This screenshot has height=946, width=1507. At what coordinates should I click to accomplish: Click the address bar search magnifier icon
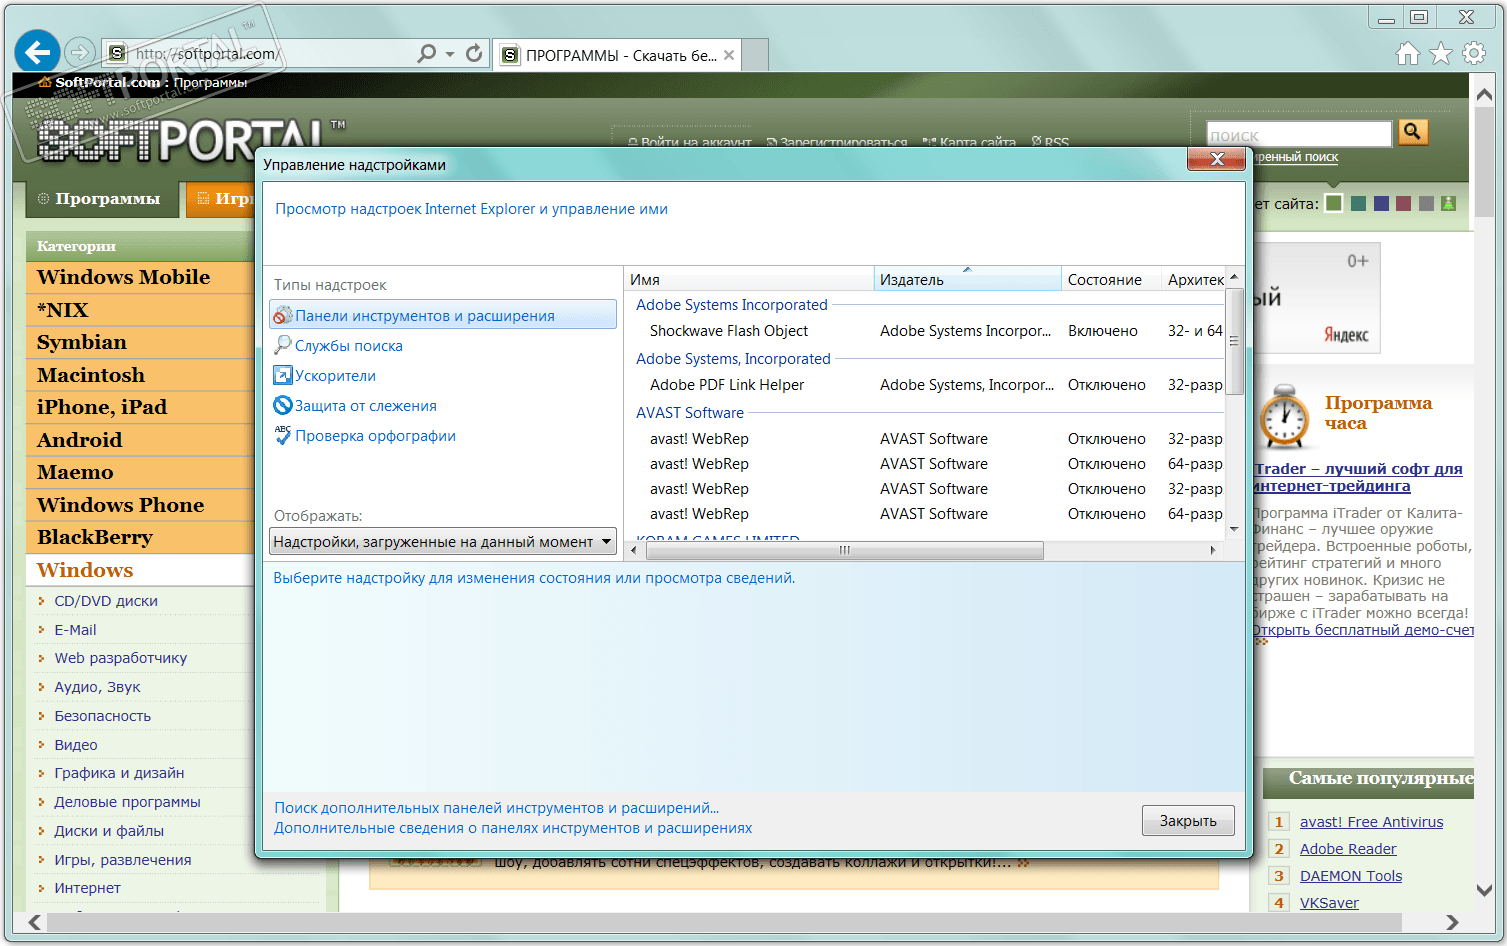tap(427, 53)
